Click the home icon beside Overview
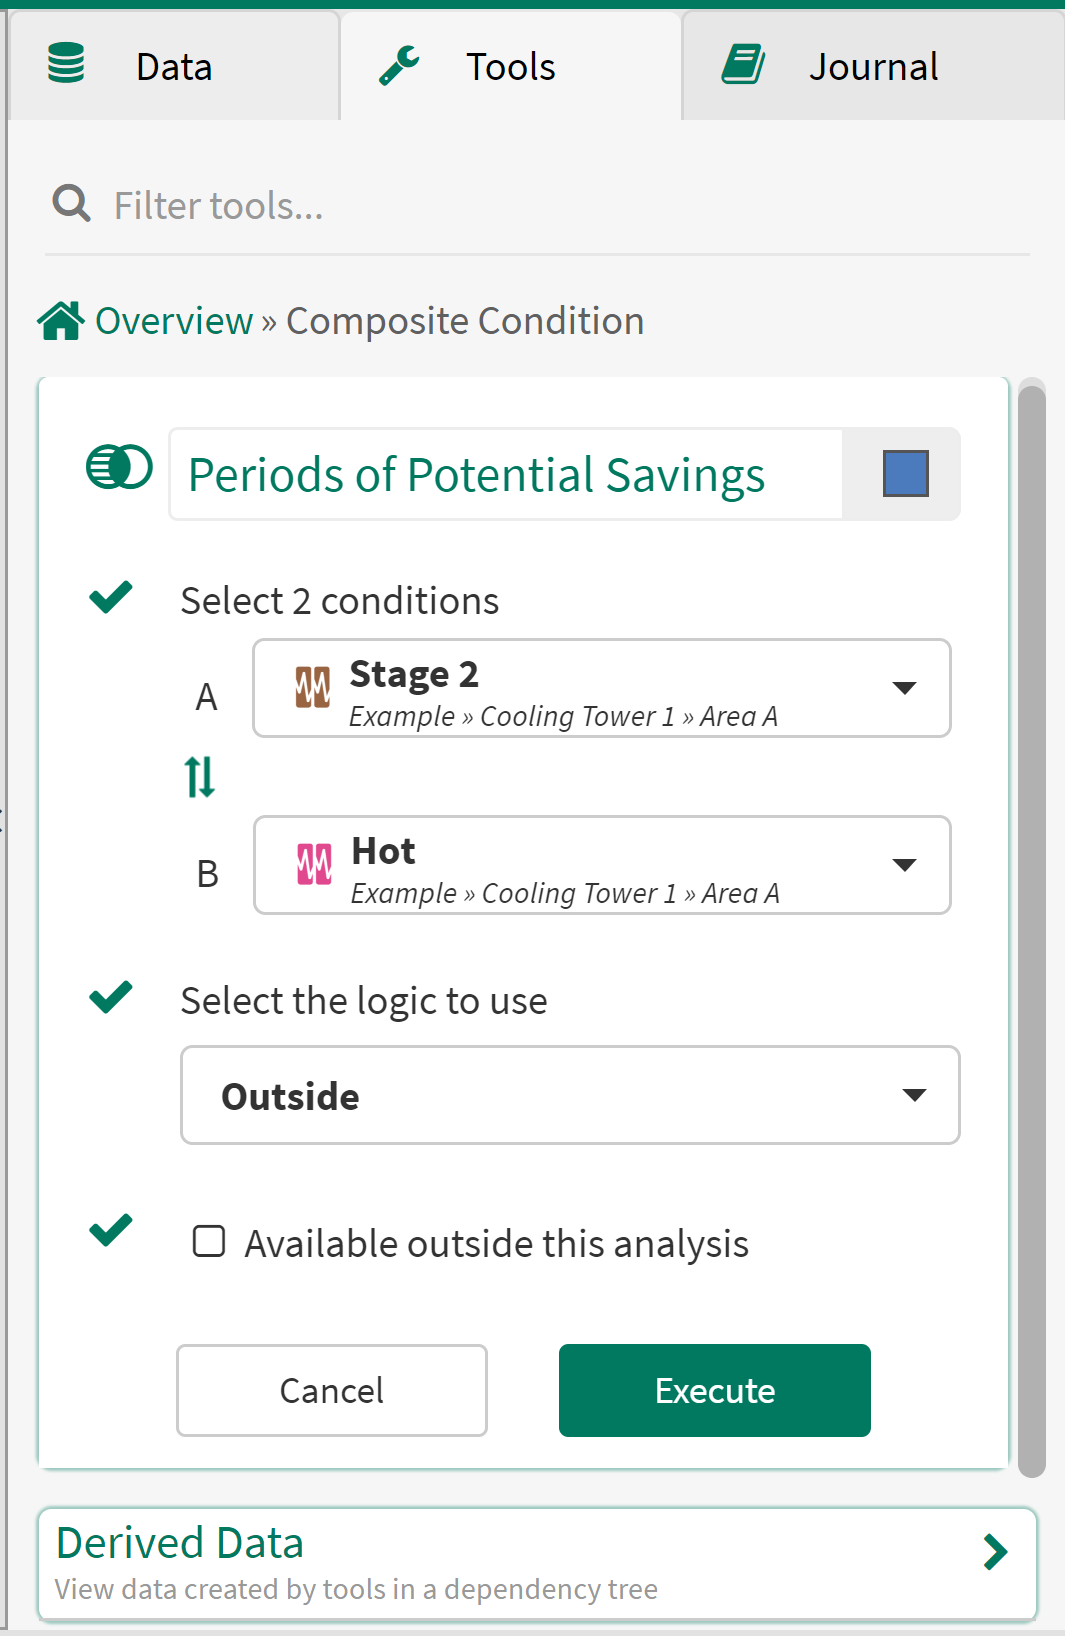This screenshot has width=1065, height=1636. [60, 321]
